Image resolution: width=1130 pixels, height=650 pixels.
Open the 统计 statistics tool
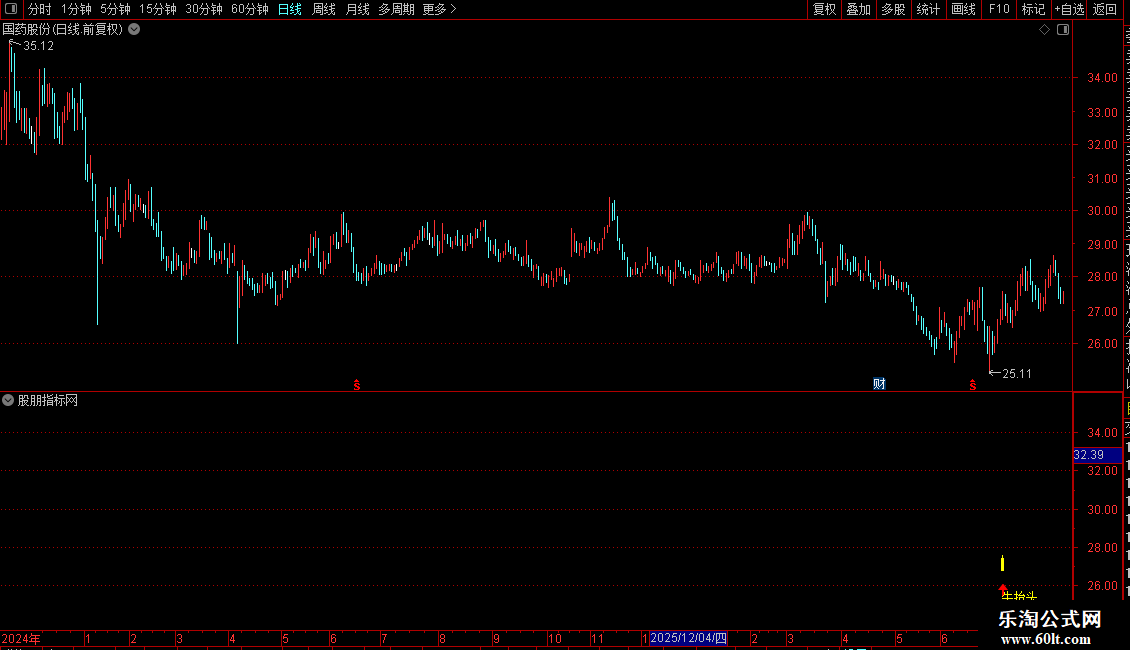click(927, 9)
